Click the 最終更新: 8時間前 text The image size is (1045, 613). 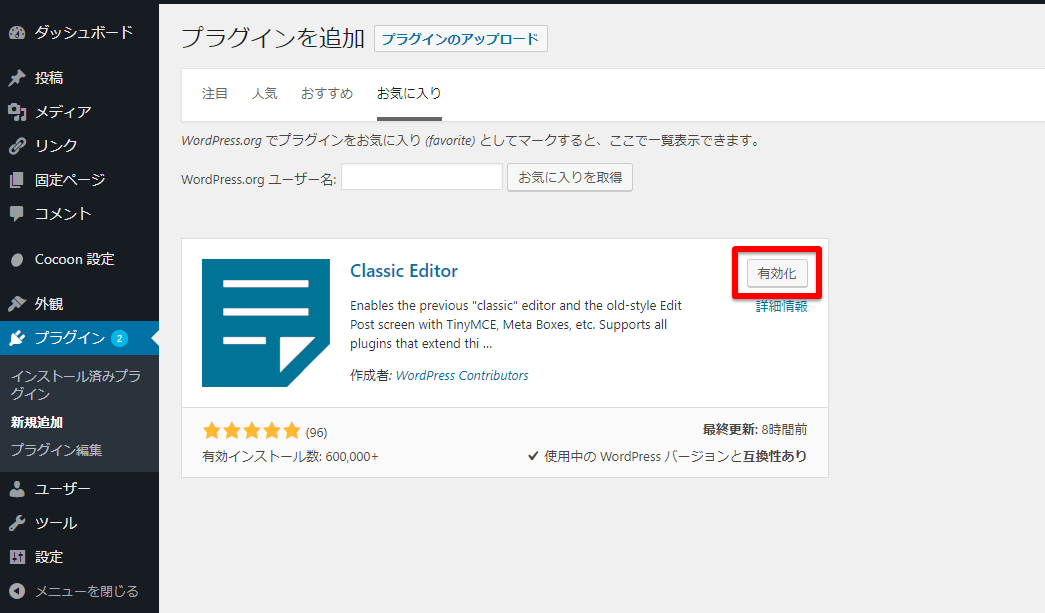tap(755, 430)
